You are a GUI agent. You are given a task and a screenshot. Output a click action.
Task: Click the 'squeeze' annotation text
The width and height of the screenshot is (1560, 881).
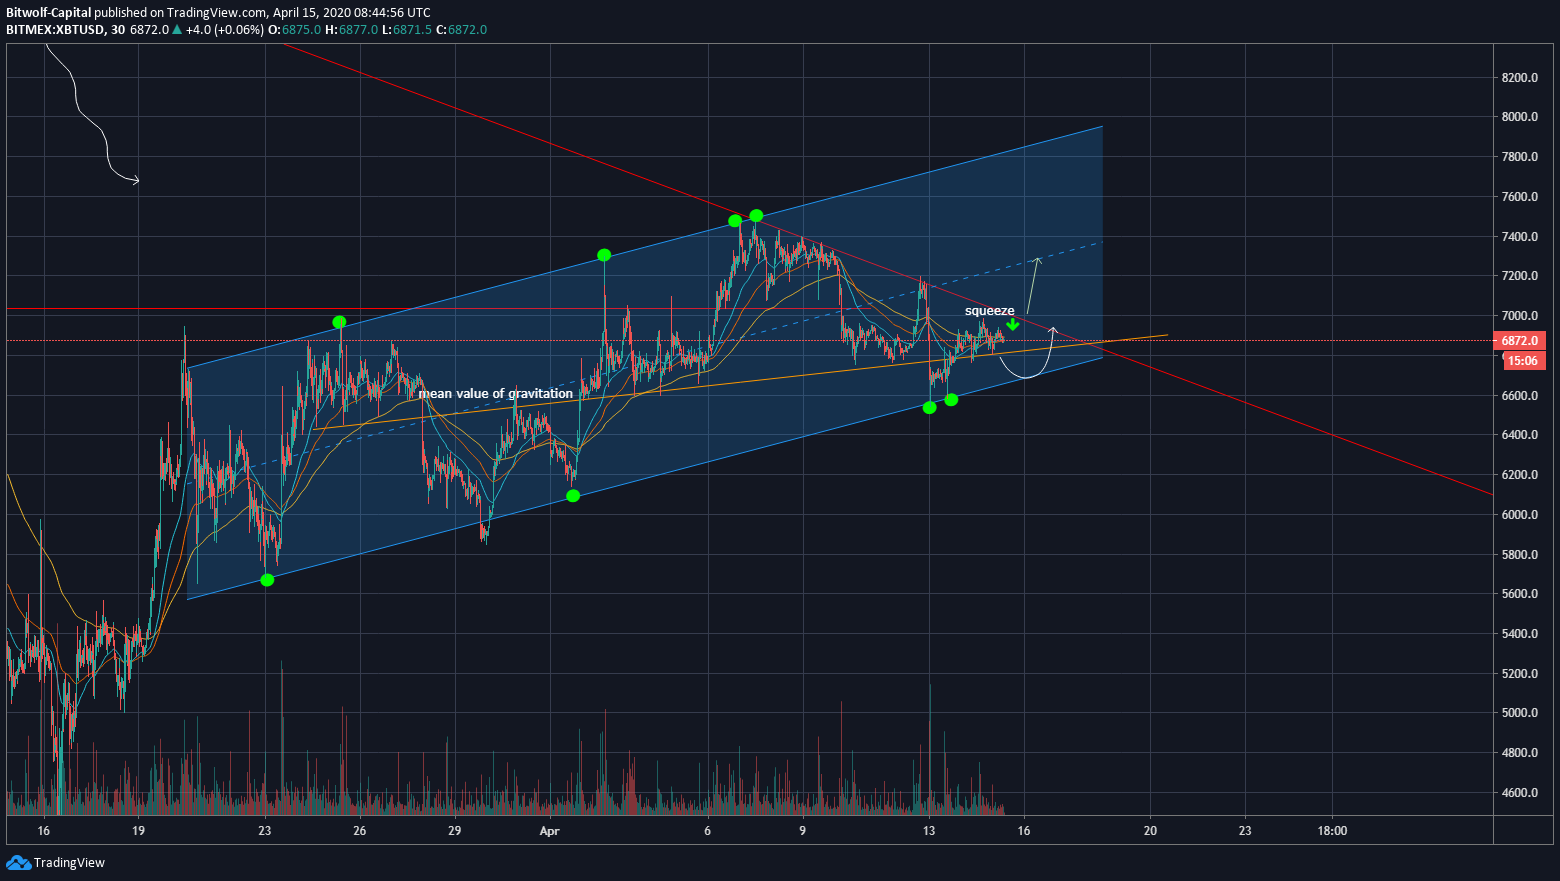click(989, 311)
